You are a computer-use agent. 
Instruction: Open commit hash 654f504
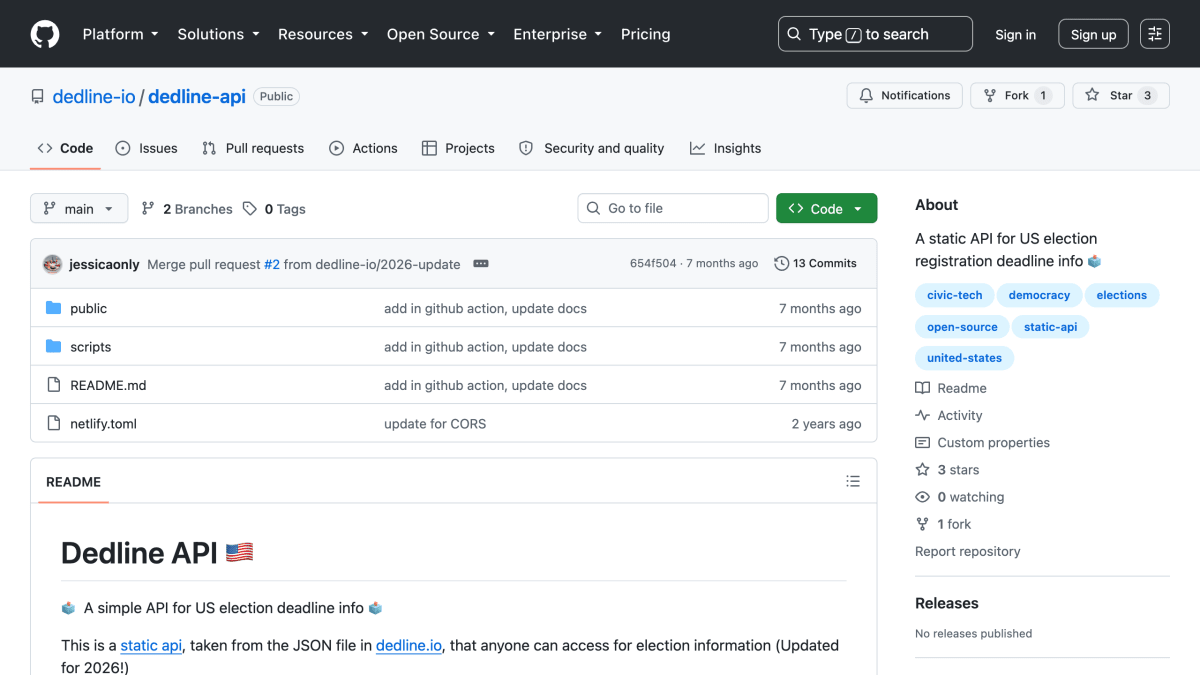click(x=654, y=264)
